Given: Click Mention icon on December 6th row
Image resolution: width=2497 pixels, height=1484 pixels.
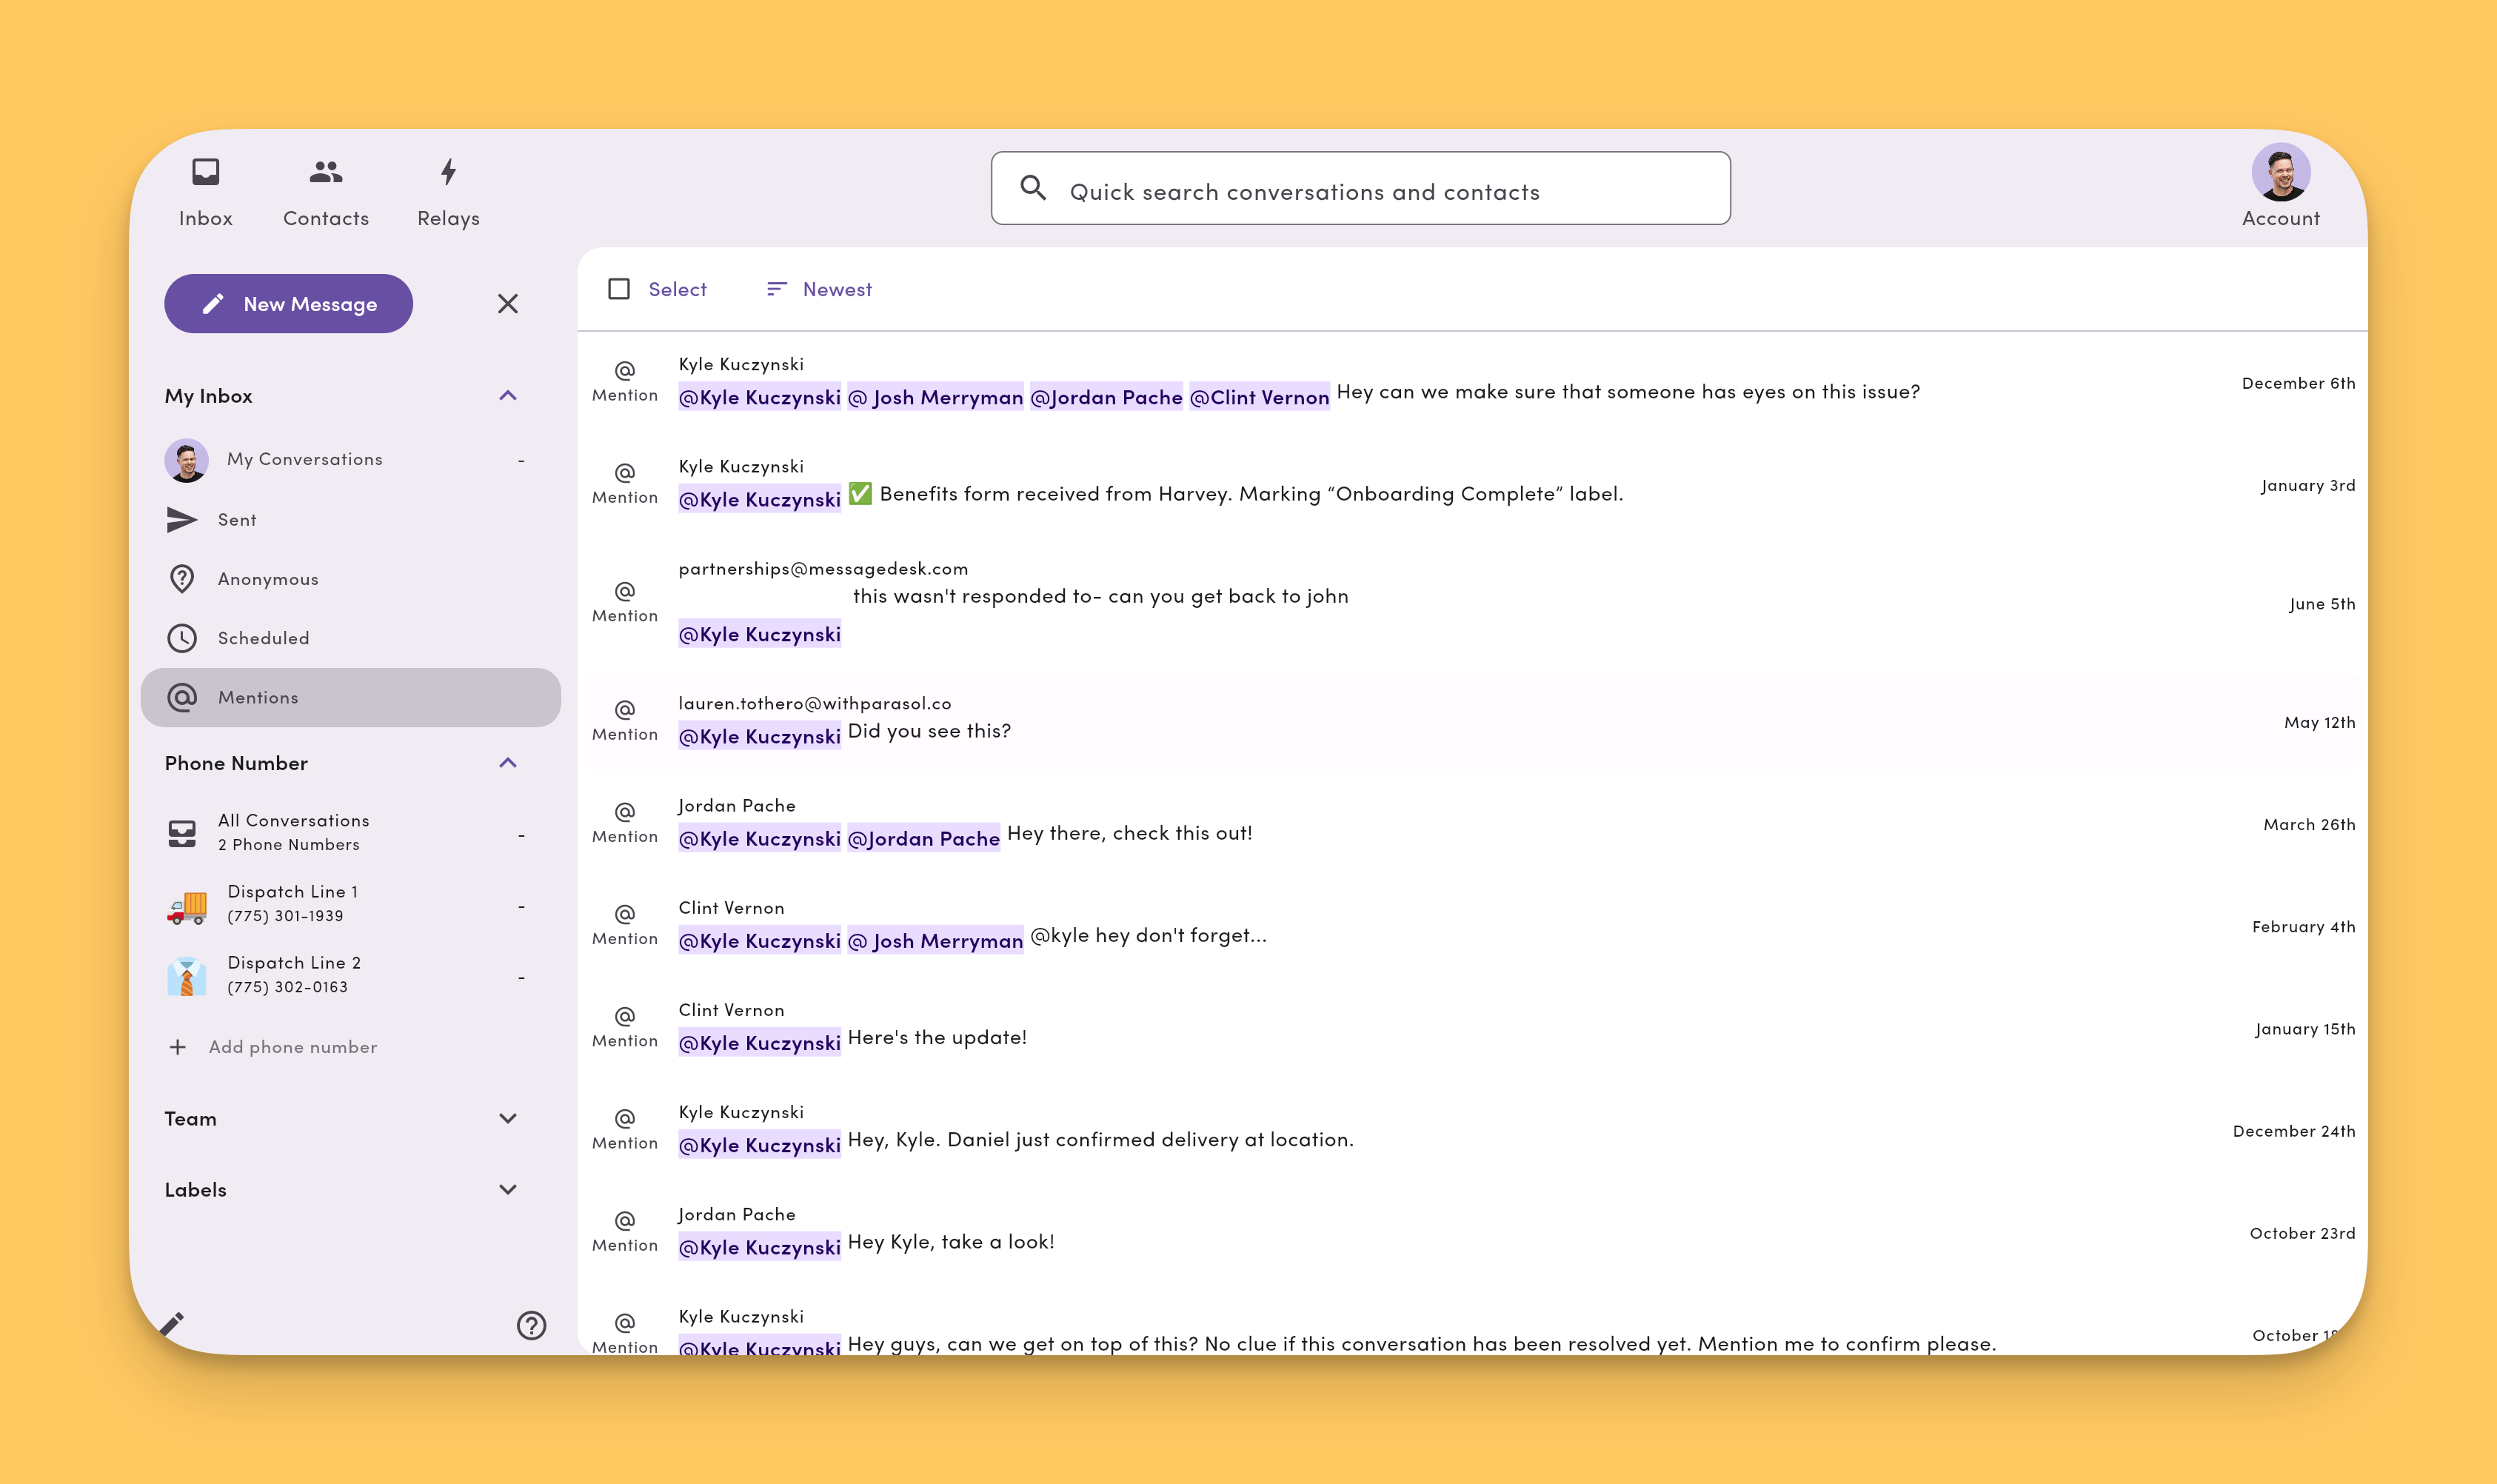Looking at the screenshot, I should click(x=625, y=371).
